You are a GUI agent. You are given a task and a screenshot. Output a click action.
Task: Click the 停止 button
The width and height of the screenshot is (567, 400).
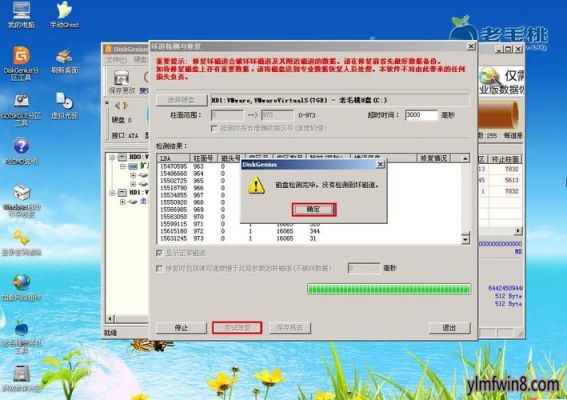coord(181,328)
